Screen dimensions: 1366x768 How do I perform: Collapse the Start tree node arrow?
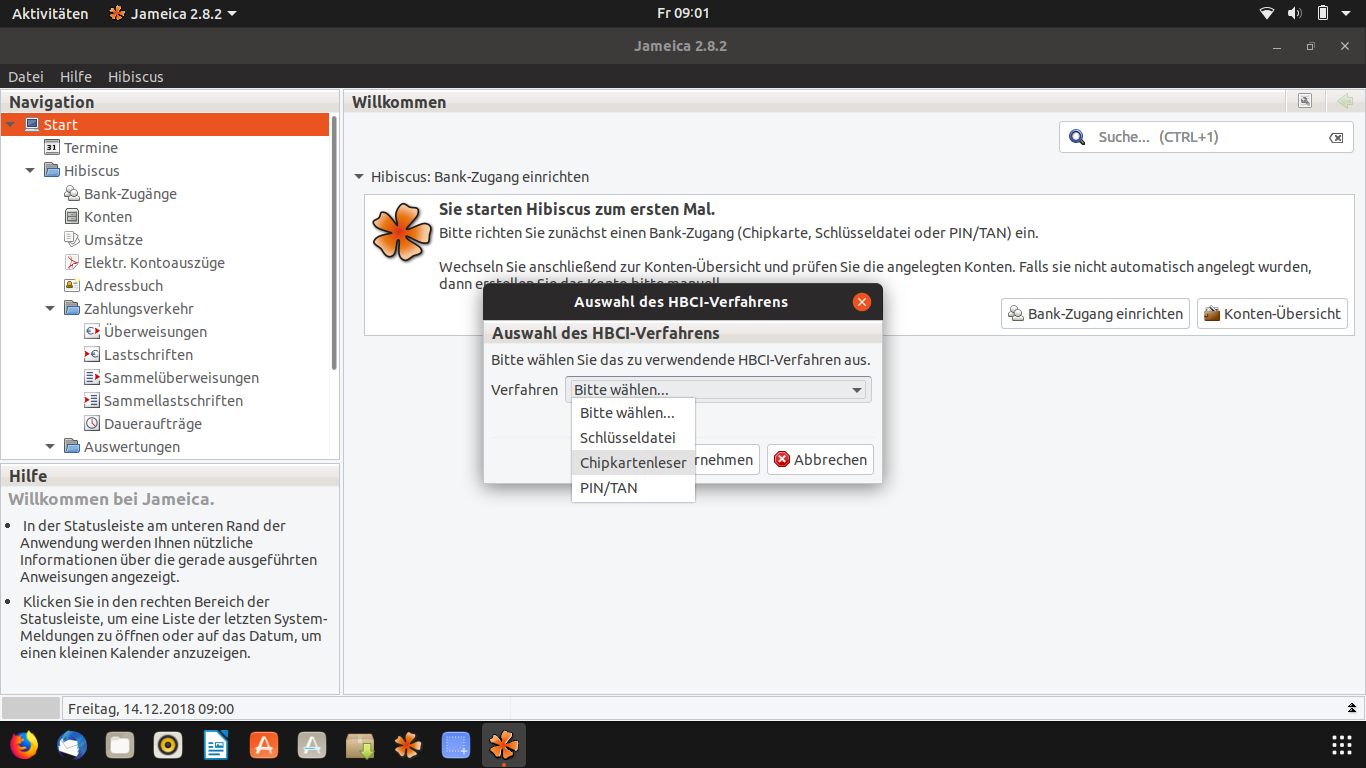(x=10, y=124)
